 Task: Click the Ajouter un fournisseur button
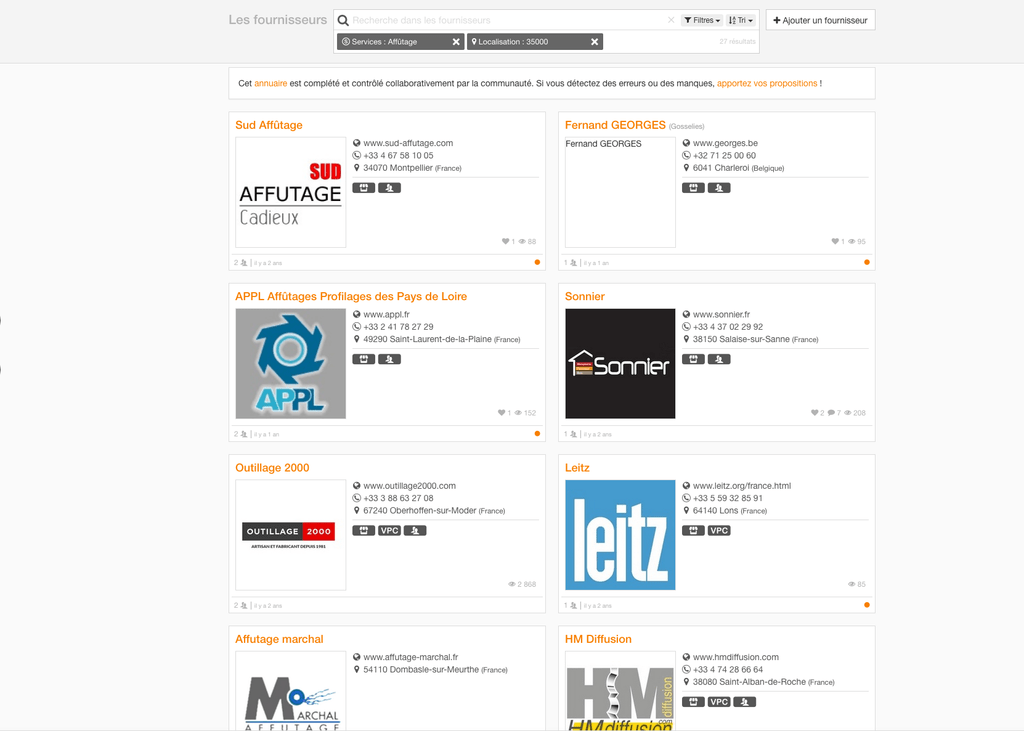coord(820,20)
